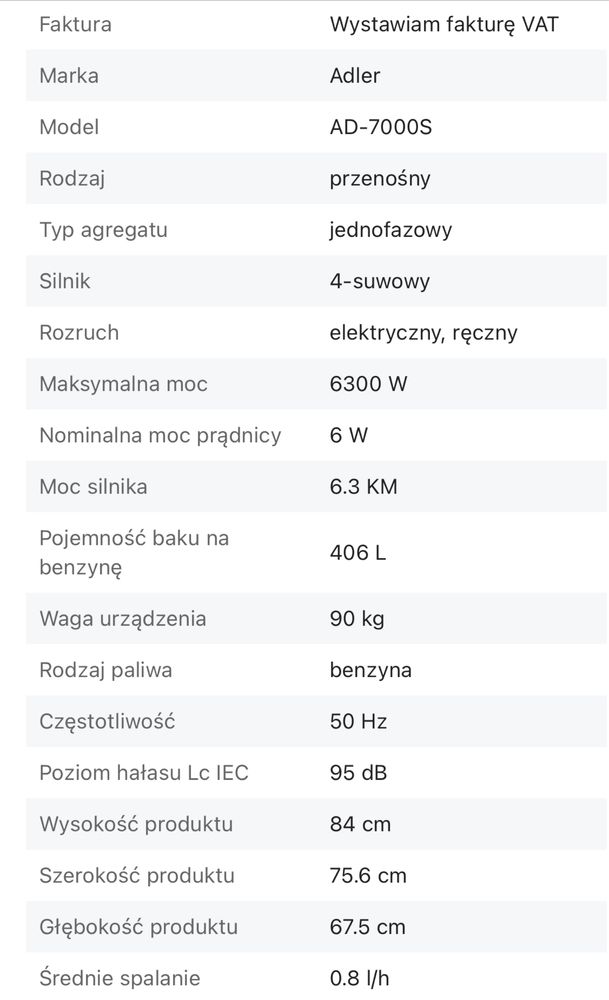This screenshot has width=609, height=1000.
Task: Click the 84 cm height value
Action: tap(360, 824)
